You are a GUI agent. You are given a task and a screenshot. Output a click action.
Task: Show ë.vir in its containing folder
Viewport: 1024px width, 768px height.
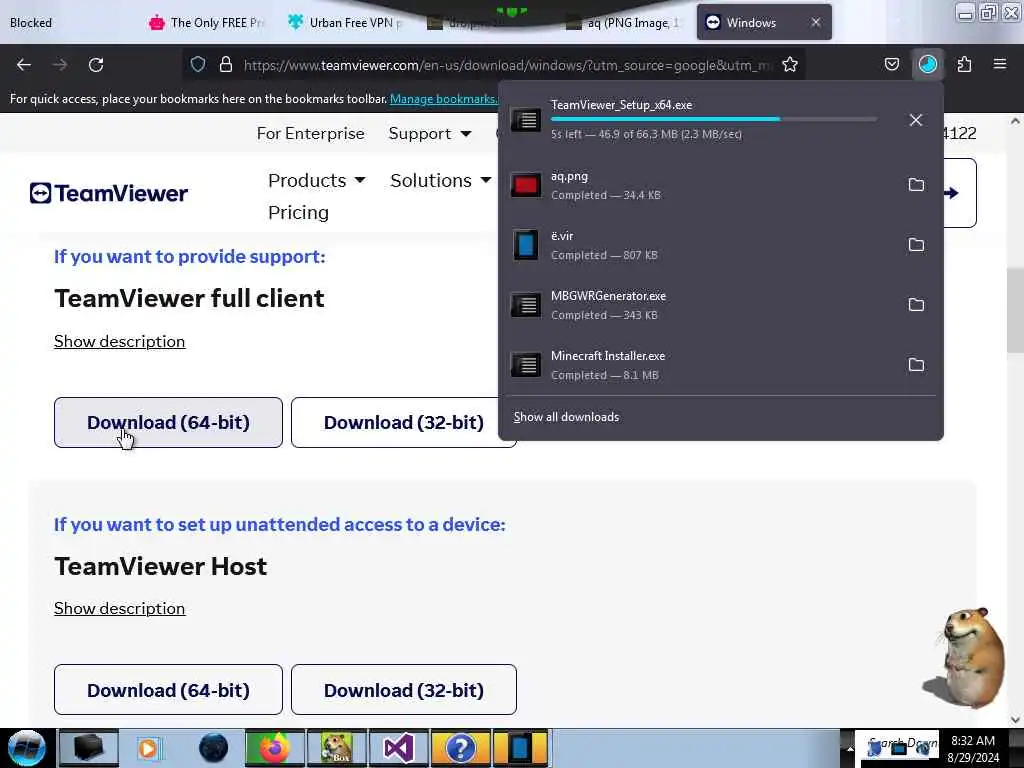coord(916,245)
